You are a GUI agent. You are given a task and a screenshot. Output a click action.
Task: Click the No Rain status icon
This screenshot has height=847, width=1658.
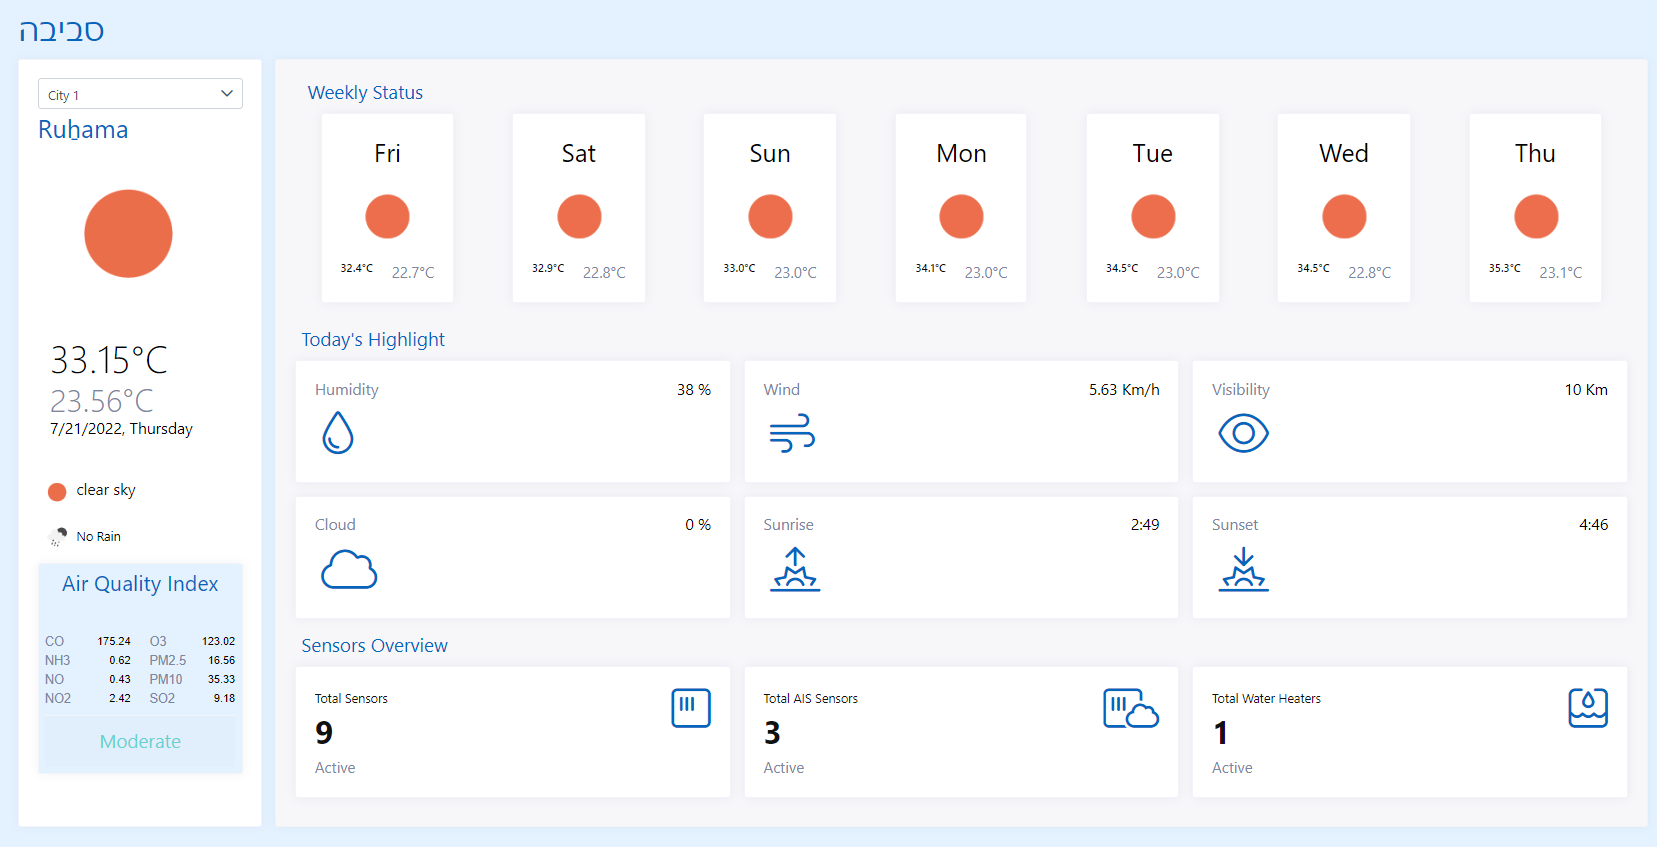point(58,537)
